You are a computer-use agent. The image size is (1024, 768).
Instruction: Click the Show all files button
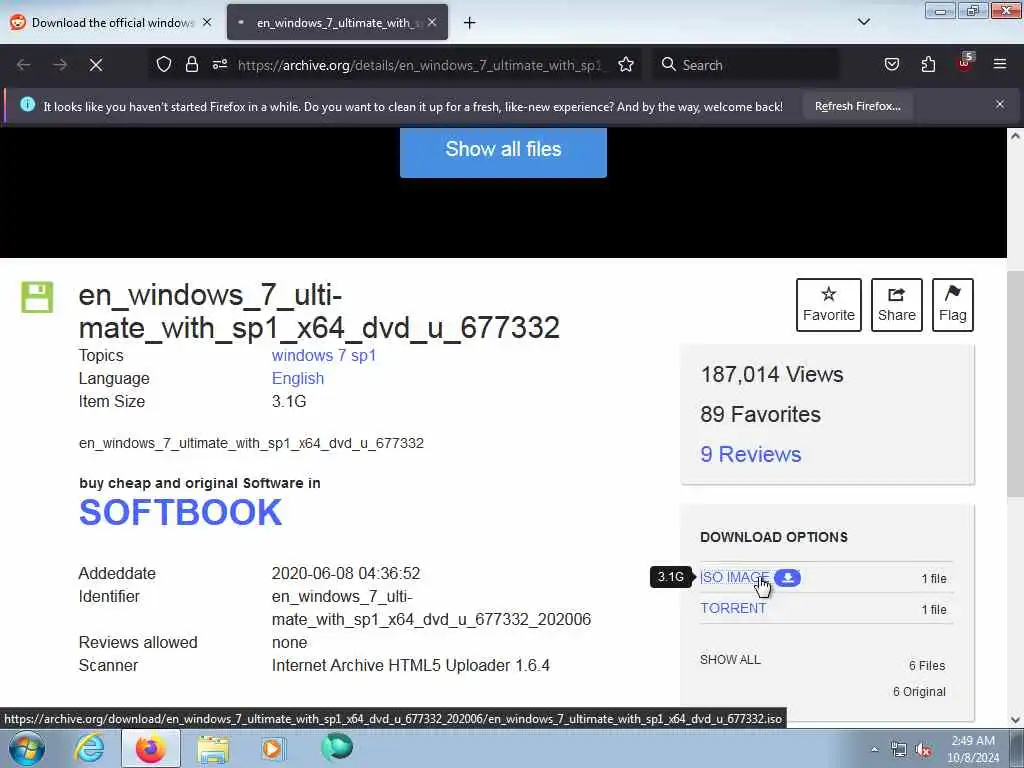coord(503,152)
